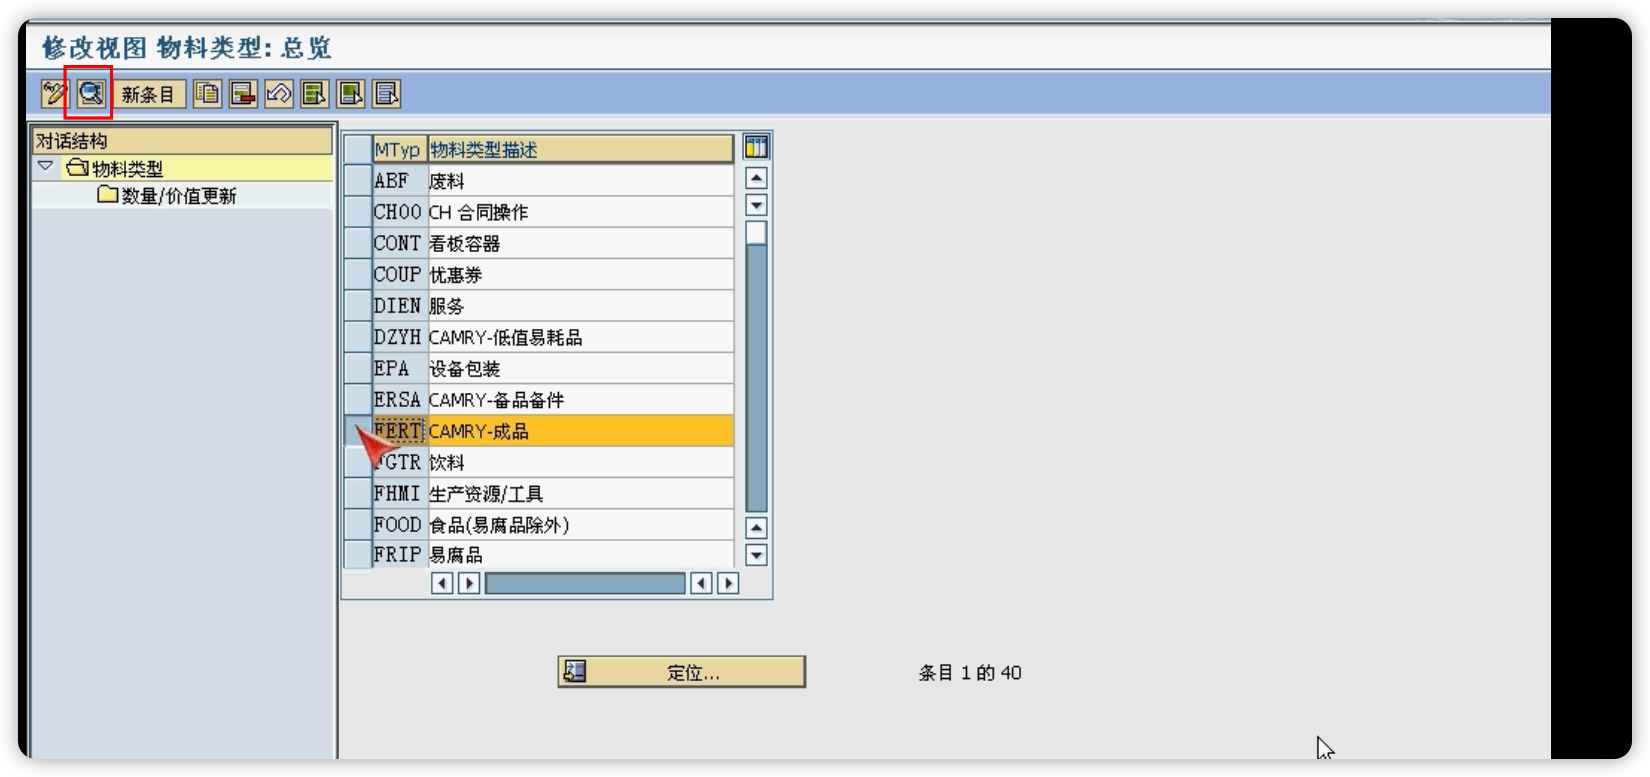Viewport: 1650px width, 777px height.
Task: Select the row marker for DZYH
Action: (357, 337)
